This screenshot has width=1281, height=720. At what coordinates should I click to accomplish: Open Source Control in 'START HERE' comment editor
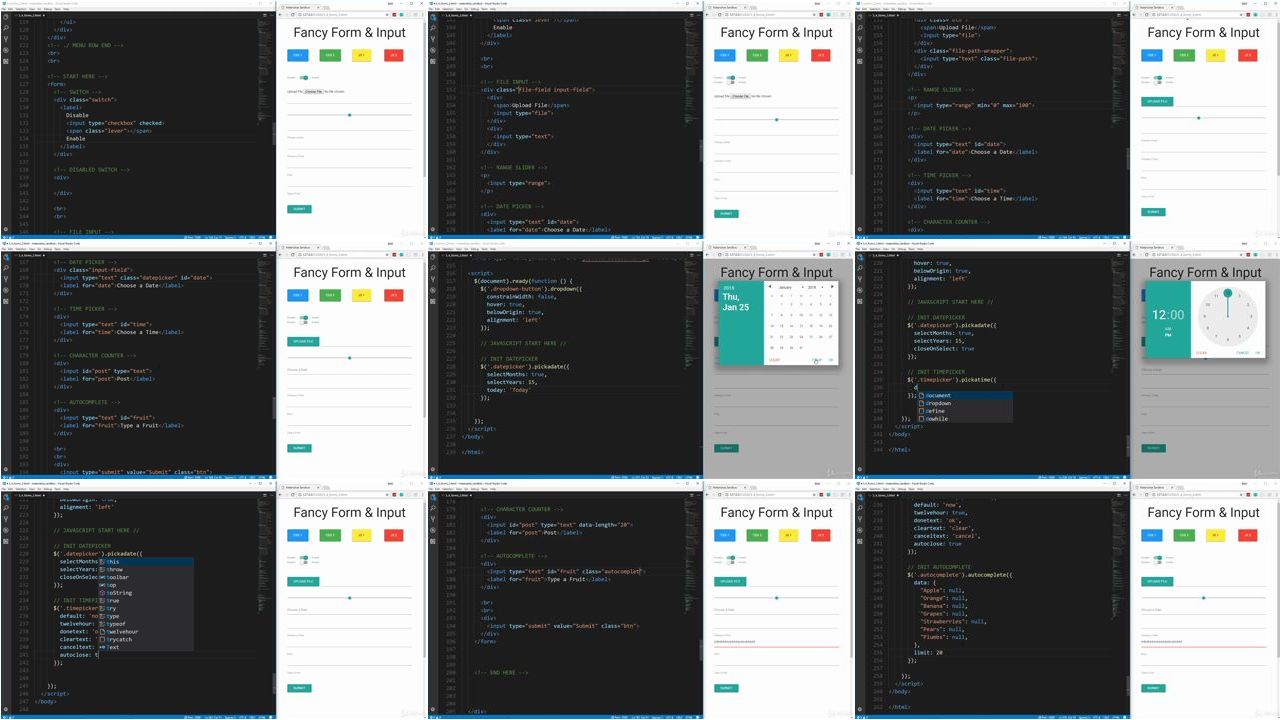tap(6, 39)
